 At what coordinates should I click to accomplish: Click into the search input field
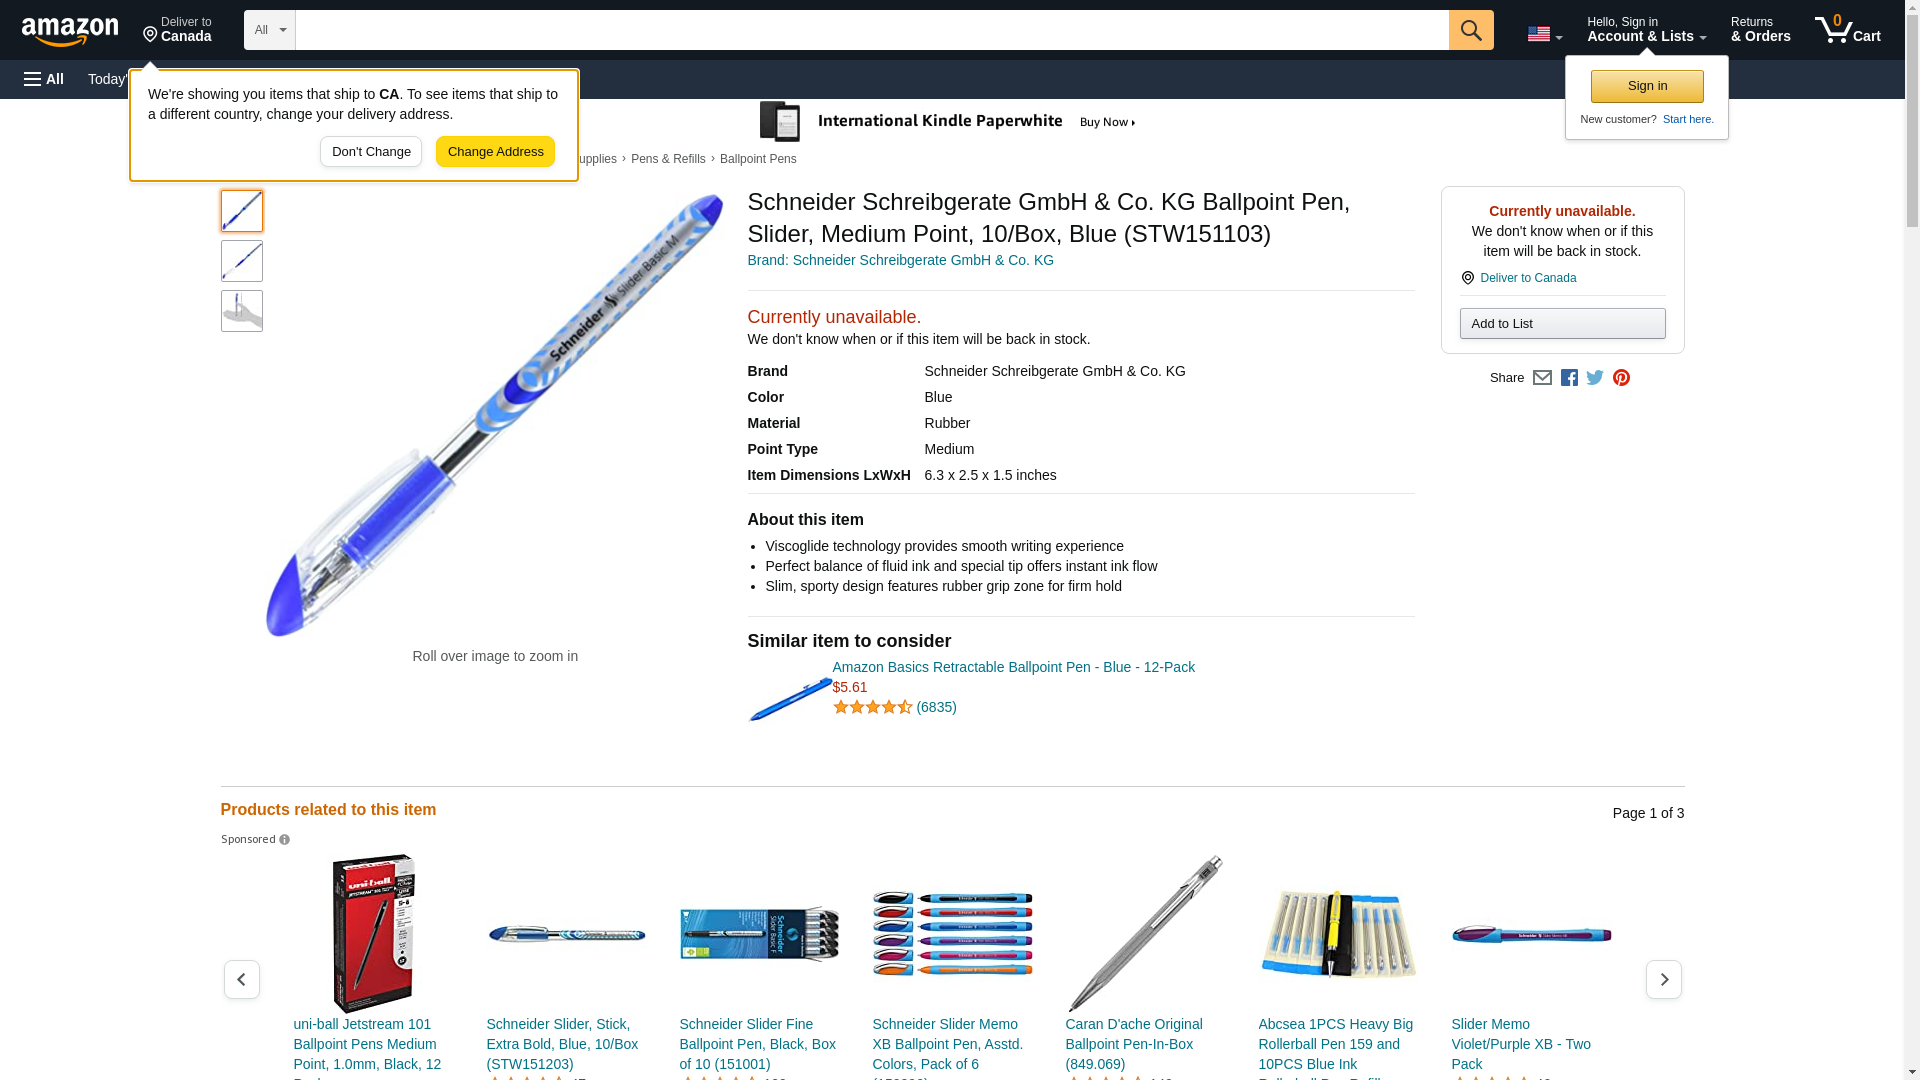(x=872, y=30)
